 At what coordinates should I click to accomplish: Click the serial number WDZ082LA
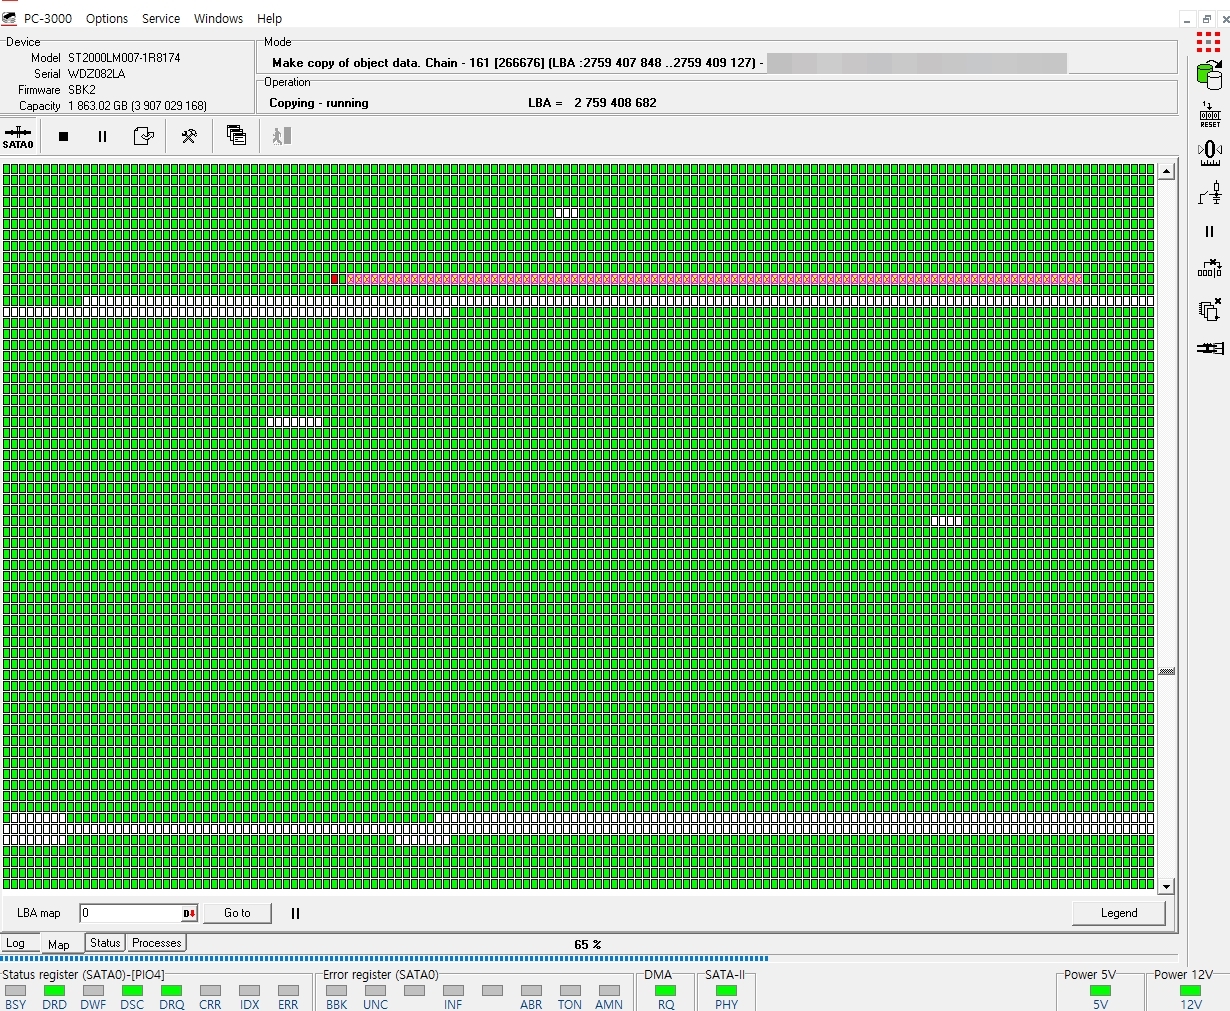96,74
